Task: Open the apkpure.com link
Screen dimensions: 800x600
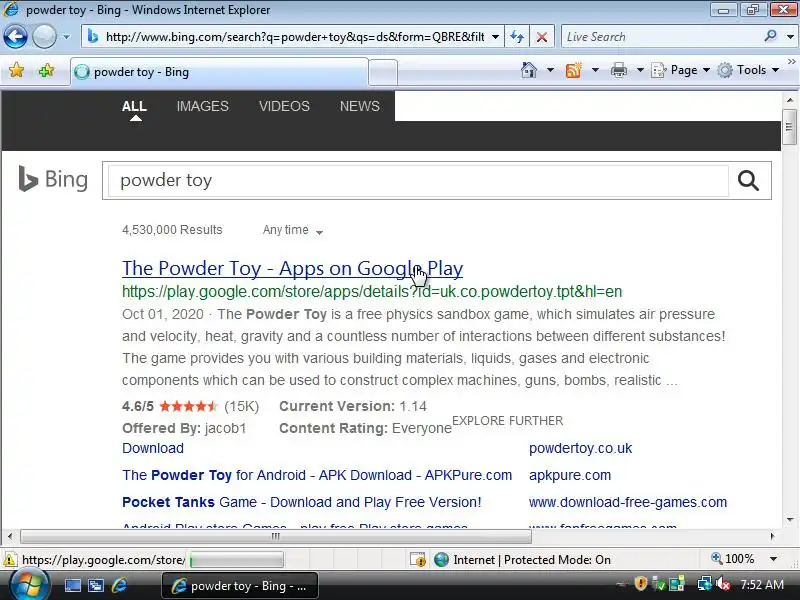Action: coord(570,475)
